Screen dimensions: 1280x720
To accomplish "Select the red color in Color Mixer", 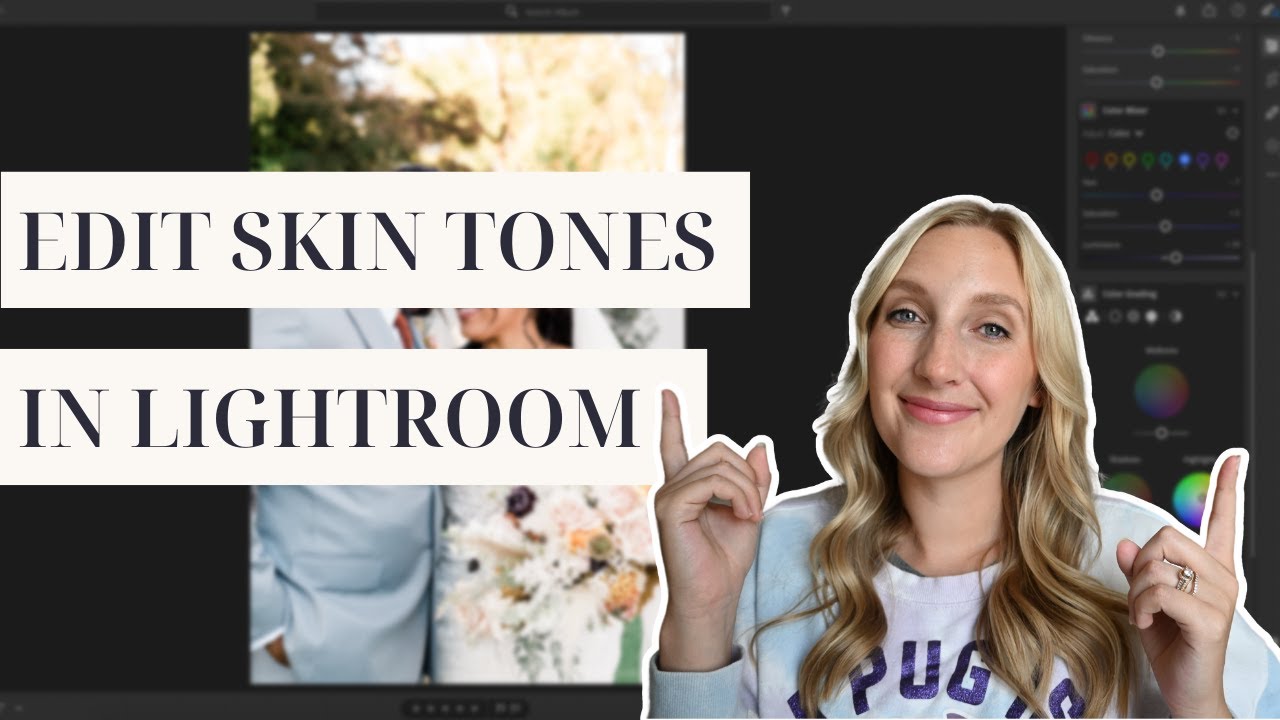I will [1092, 160].
